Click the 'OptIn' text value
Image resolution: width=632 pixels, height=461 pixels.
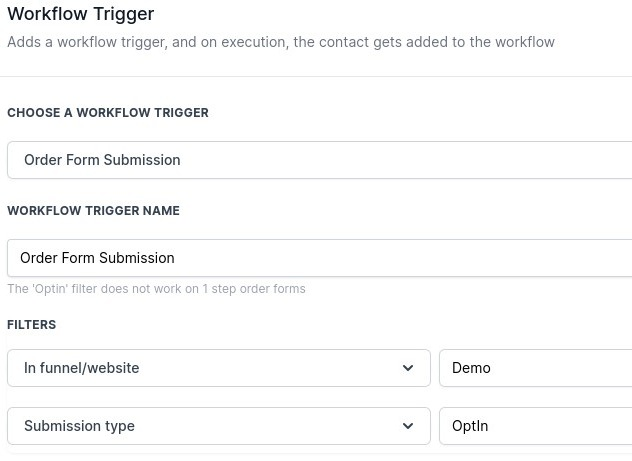pyautogui.click(x=470, y=426)
